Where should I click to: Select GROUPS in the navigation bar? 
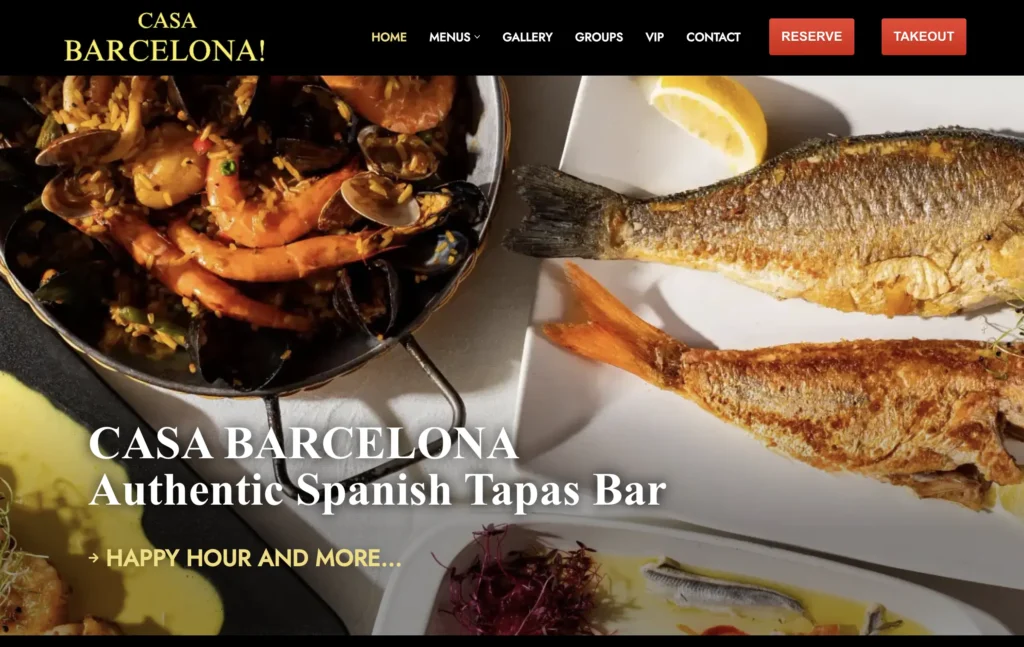(599, 37)
